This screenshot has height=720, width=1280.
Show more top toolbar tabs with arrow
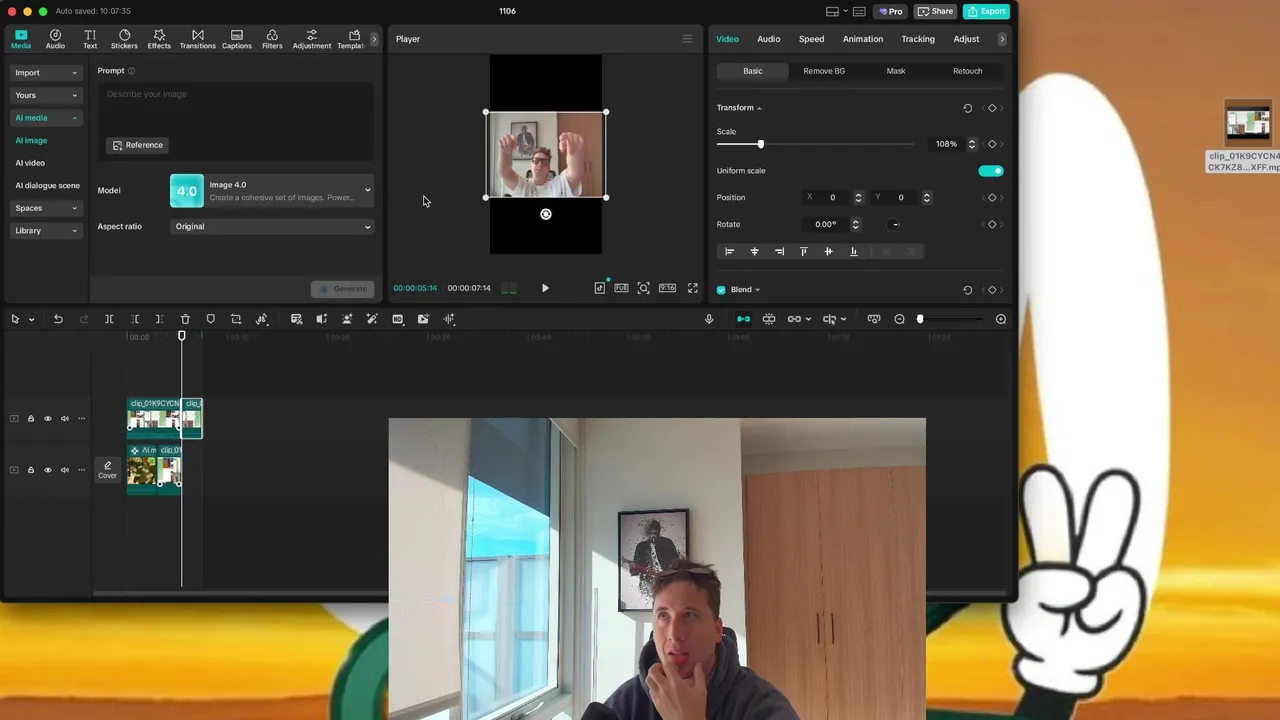pyautogui.click(x=374, y=39)
